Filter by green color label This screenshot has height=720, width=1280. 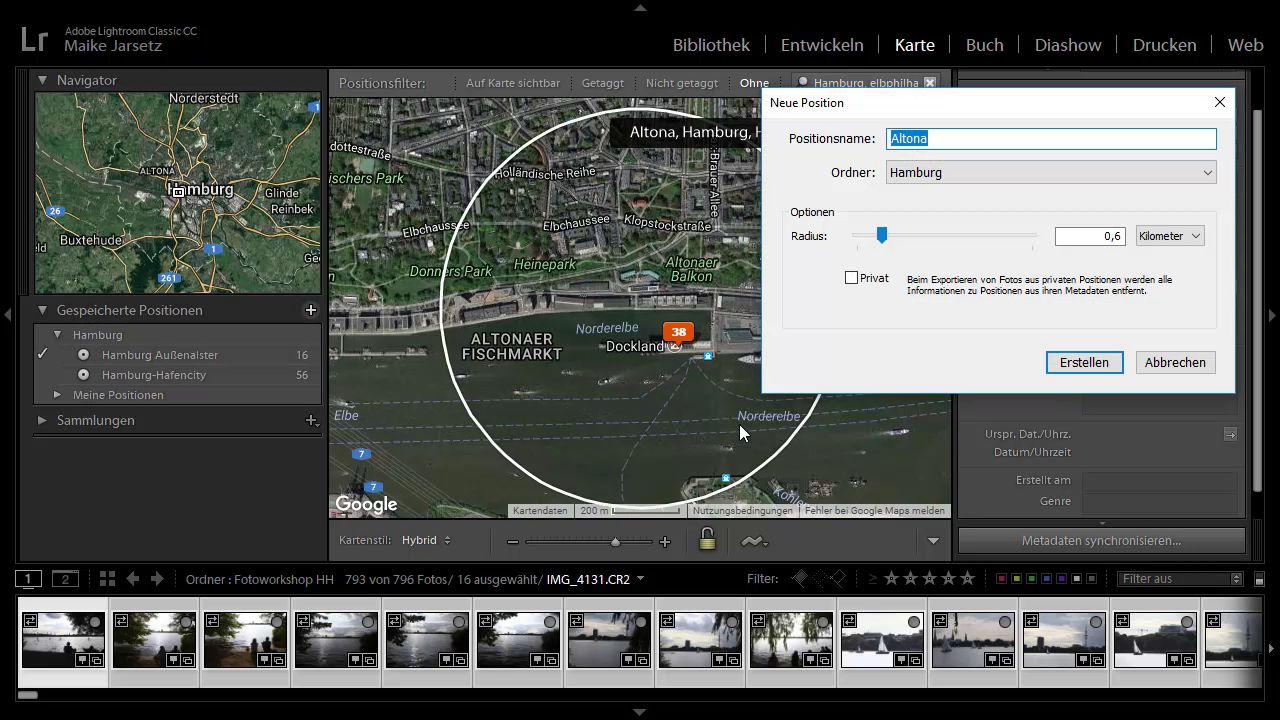[x=1031, y=579]
